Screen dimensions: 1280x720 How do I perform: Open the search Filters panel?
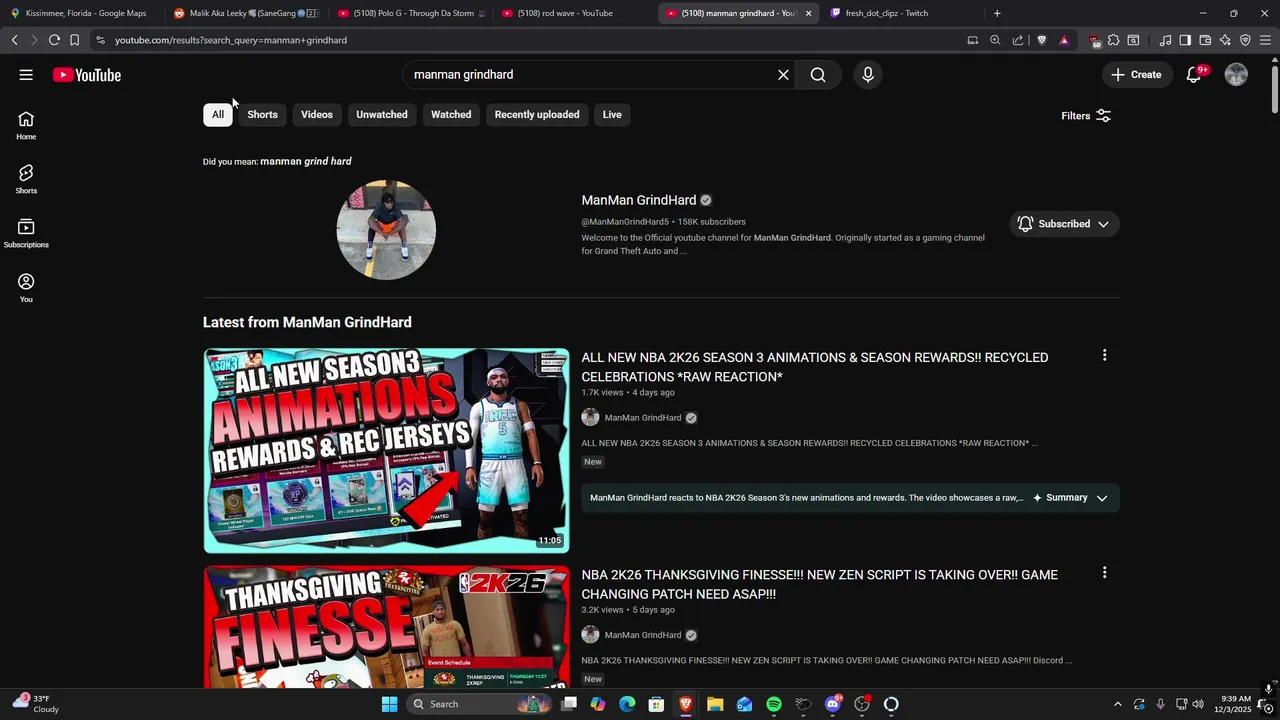[x=1086, y=116]
